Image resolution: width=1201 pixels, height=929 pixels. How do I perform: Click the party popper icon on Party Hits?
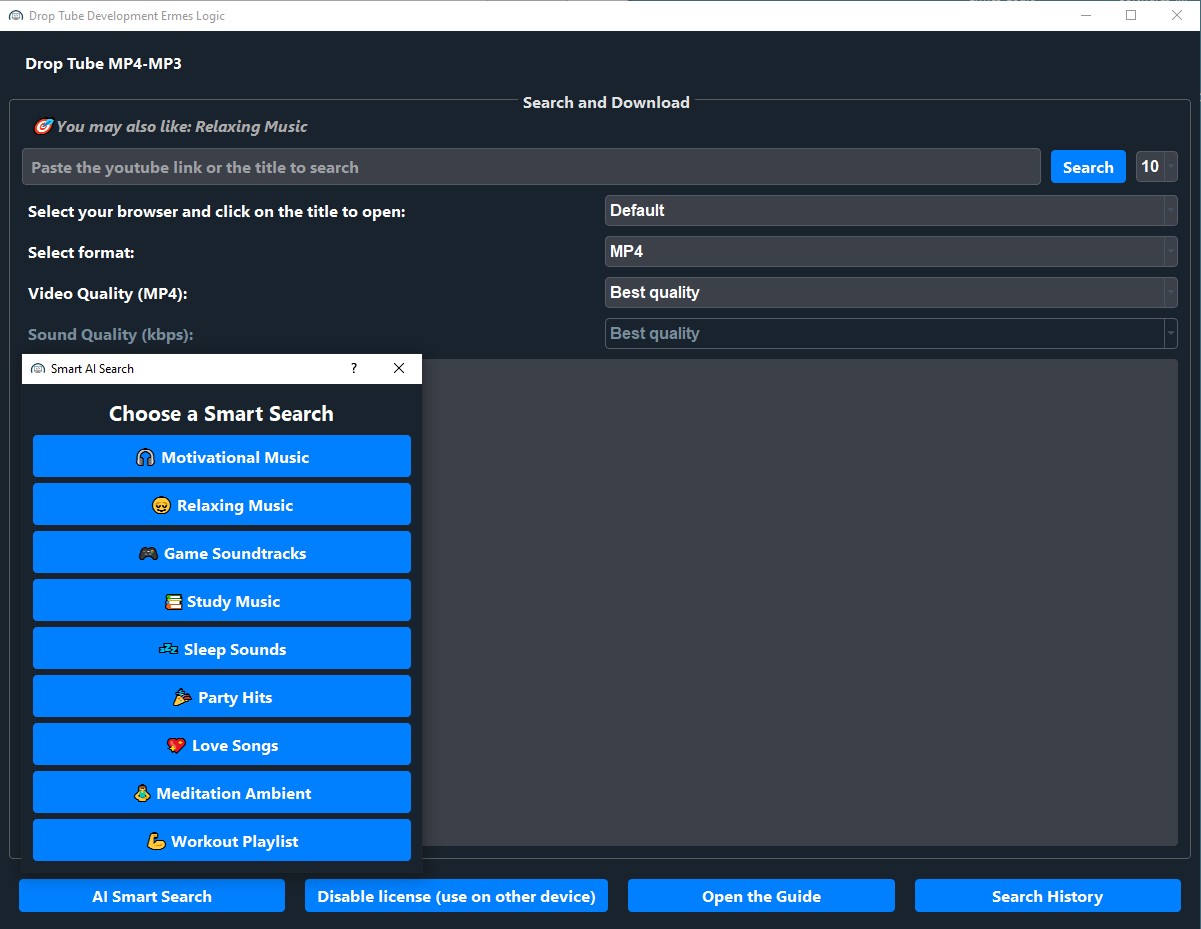[x=182, y=698]
